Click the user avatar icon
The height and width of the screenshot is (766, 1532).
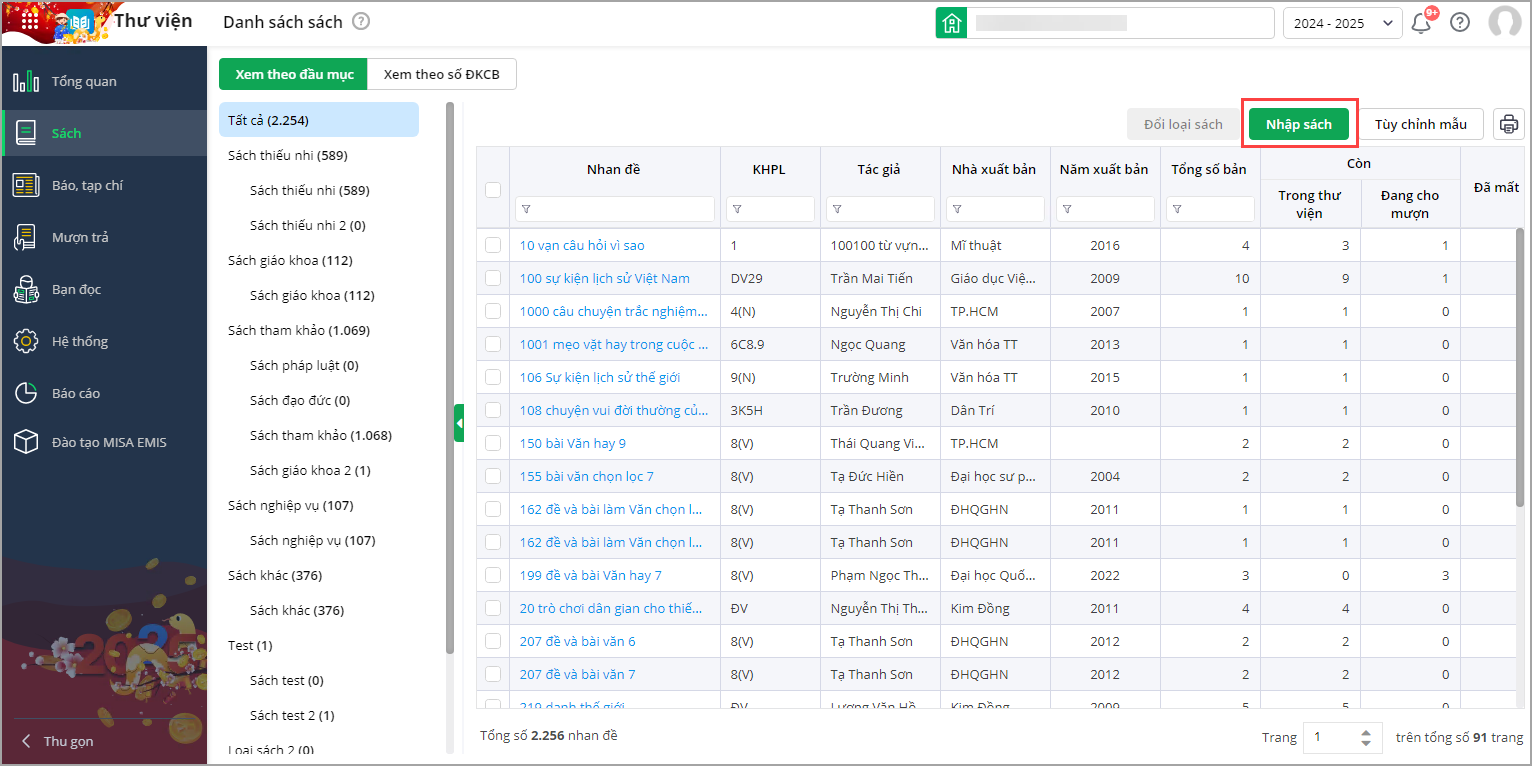(x=1504, y=23)
